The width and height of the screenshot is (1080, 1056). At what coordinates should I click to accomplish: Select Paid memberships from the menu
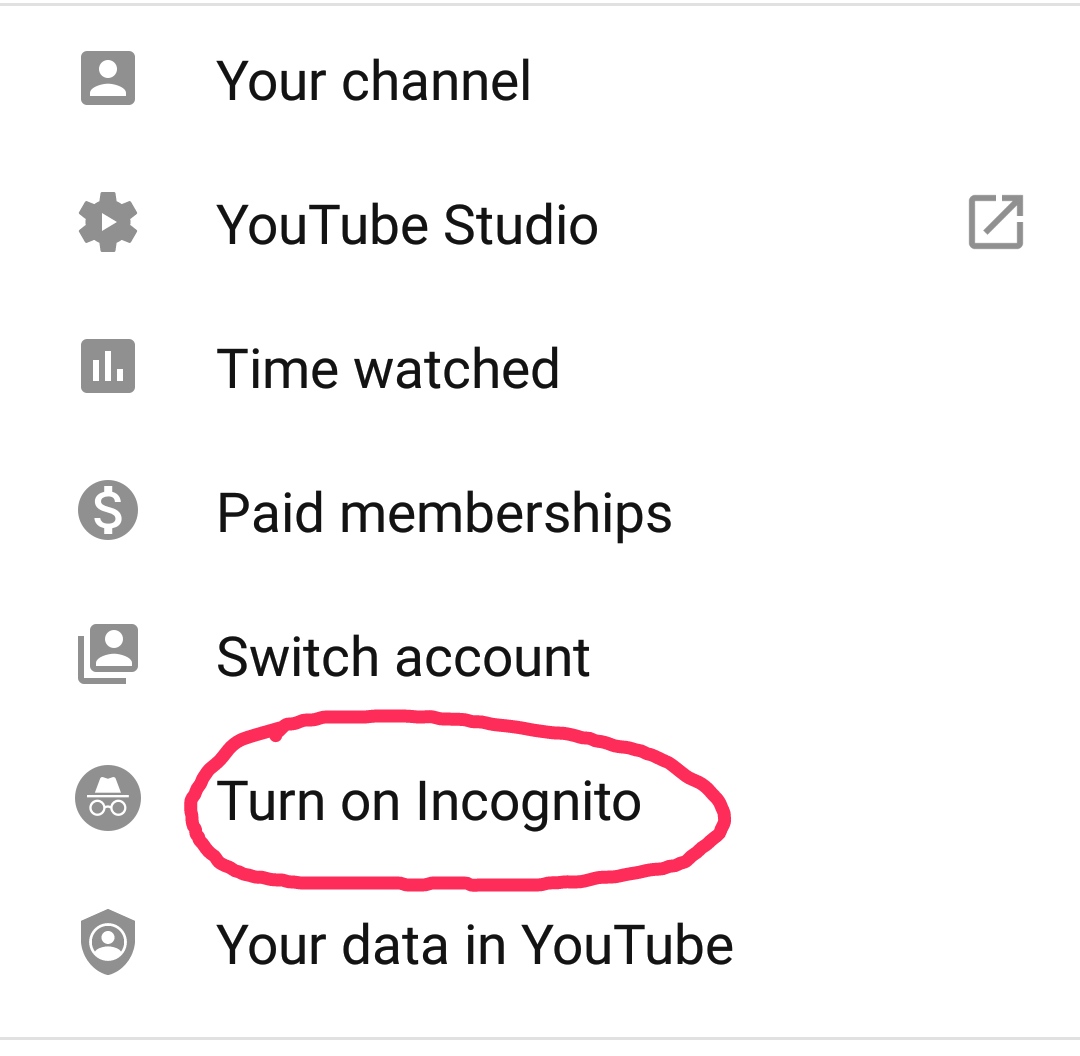coord(445,511)
